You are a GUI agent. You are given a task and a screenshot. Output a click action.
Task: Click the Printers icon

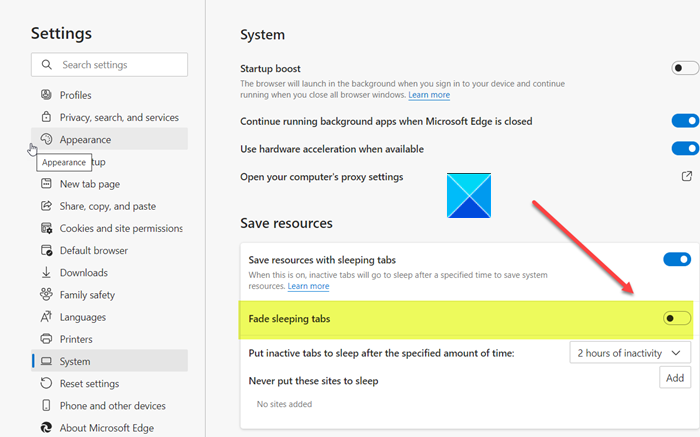click(46, 339)
